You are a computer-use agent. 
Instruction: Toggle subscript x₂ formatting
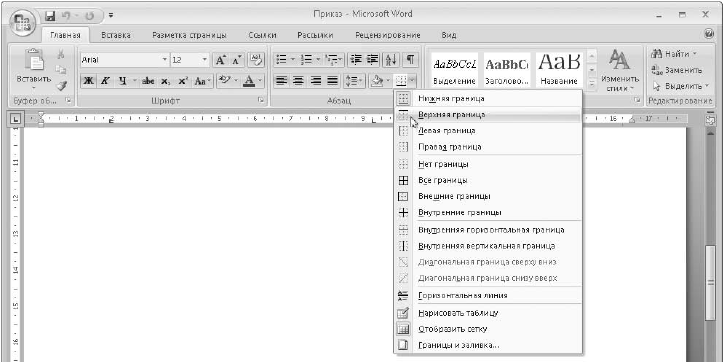coord(166,81)
